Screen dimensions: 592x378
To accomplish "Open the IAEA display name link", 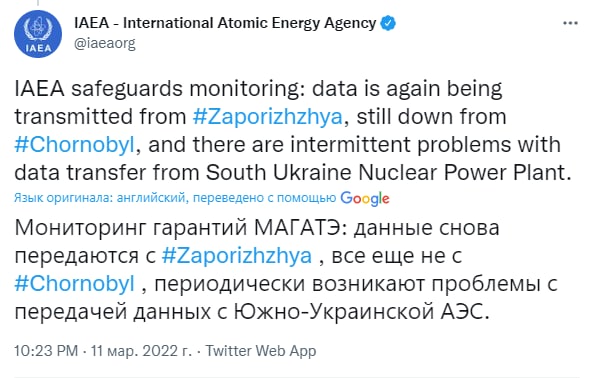I will 225,23.
